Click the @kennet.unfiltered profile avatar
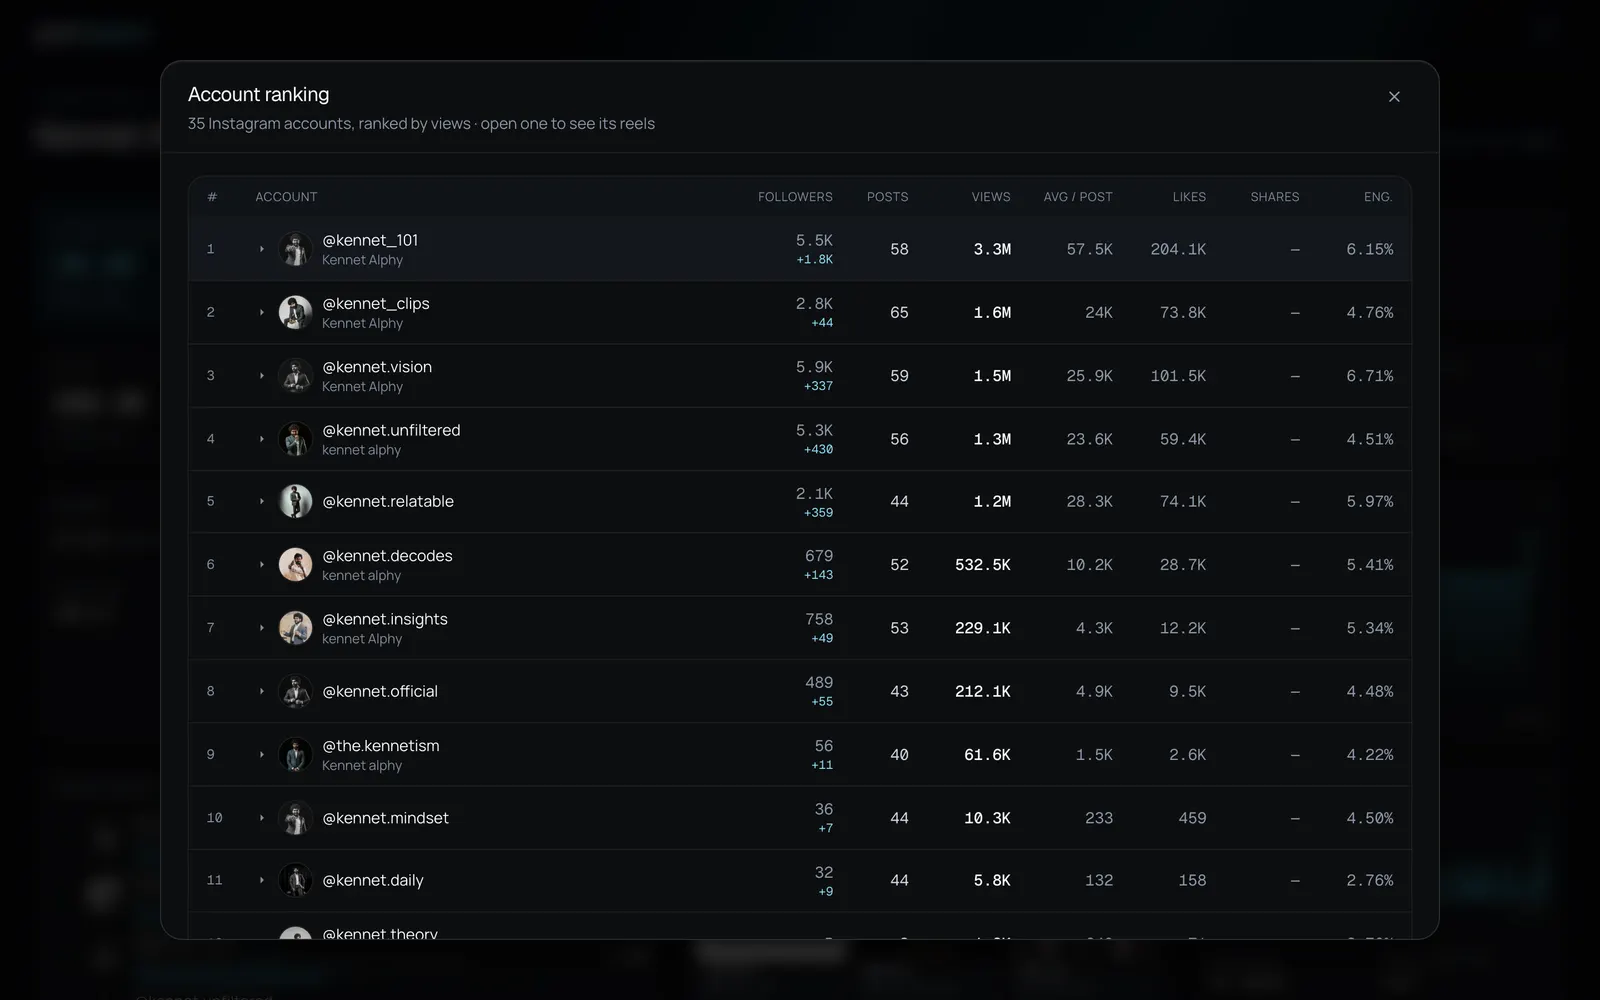 tap(295, 439)
